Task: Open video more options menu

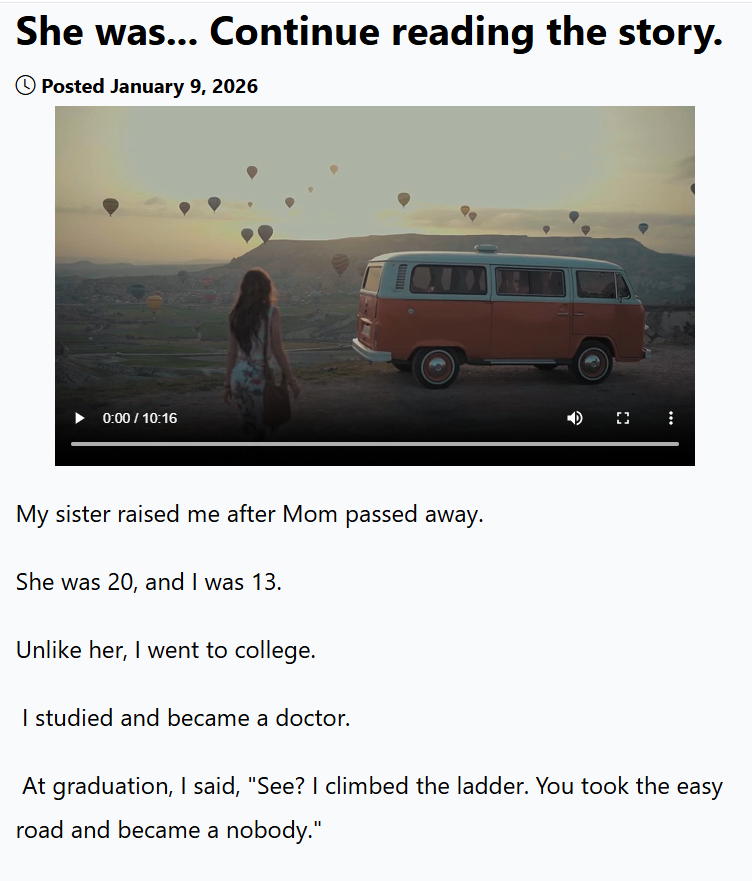Action: 671,418
